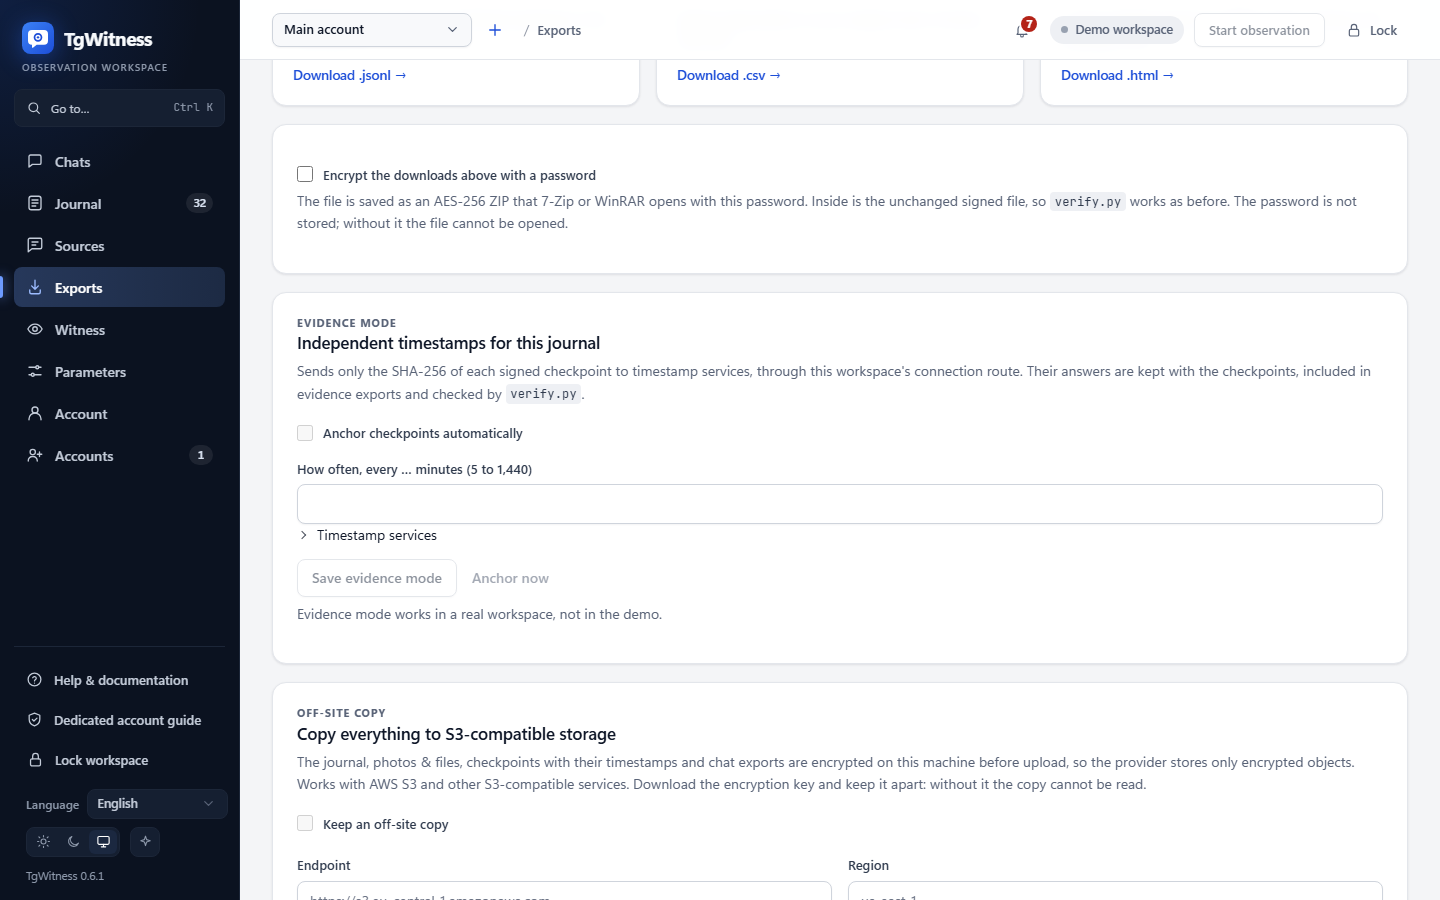Click Save evidence mode button
Screen dimensions: 1440x900
[x=377, y=578]
